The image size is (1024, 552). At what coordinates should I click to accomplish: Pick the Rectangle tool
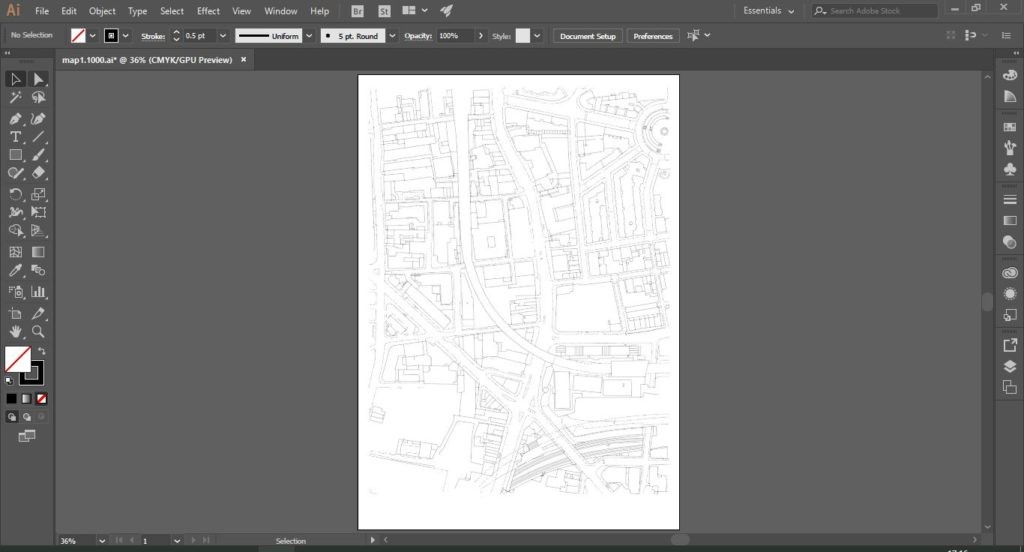pyautogui.click(x=15, y=155)
